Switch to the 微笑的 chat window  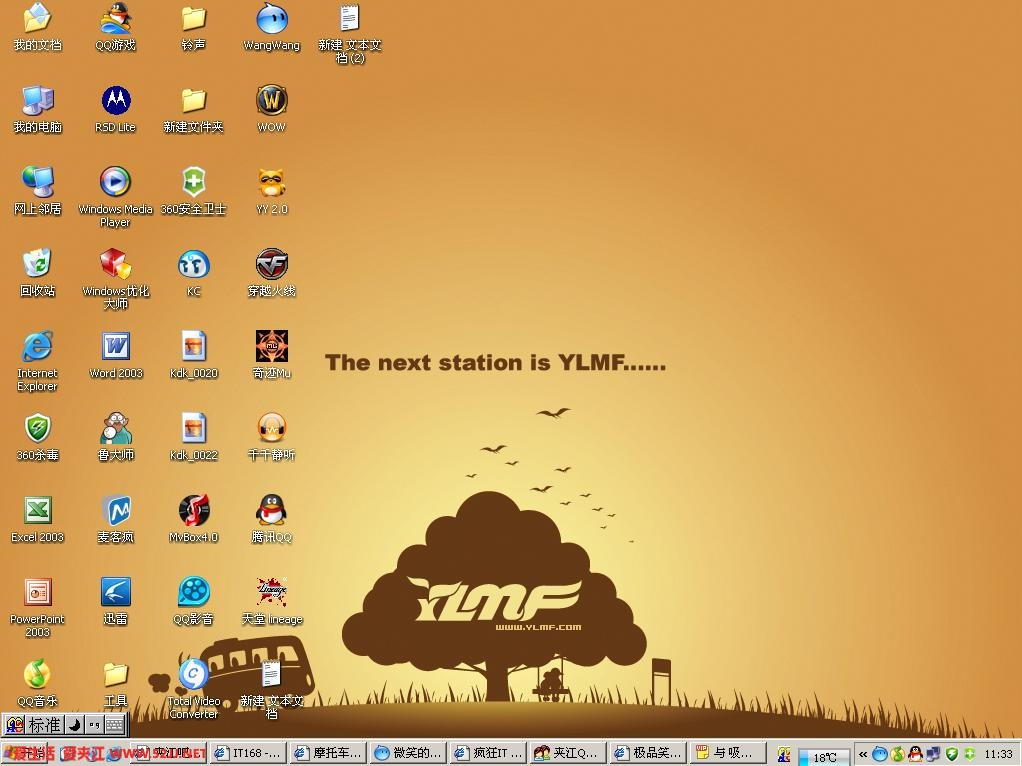(409, 753)
